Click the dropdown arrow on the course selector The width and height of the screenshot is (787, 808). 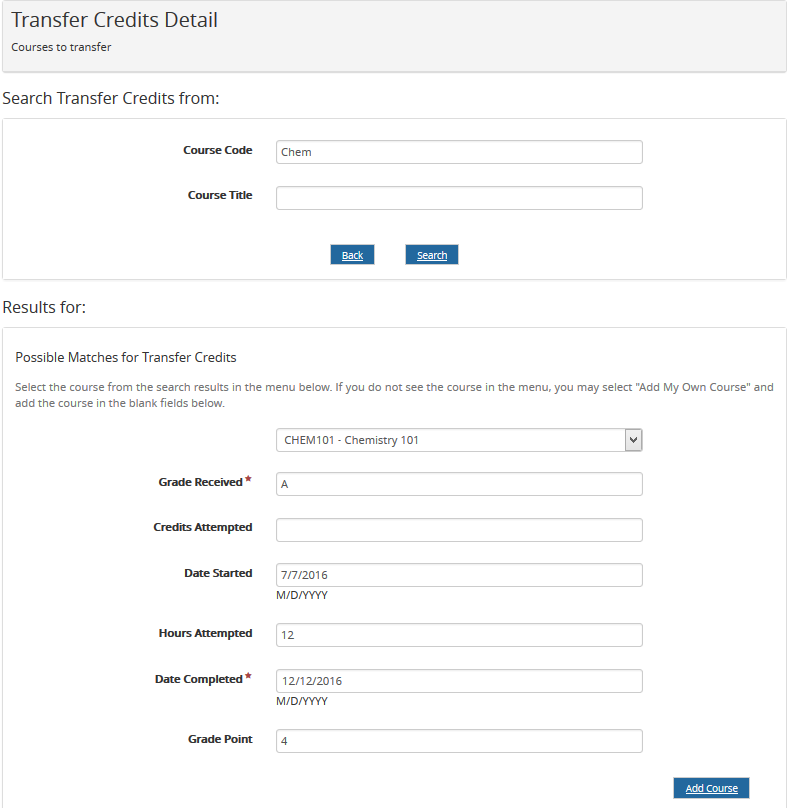pyautogui.click(x=634, y=439)
